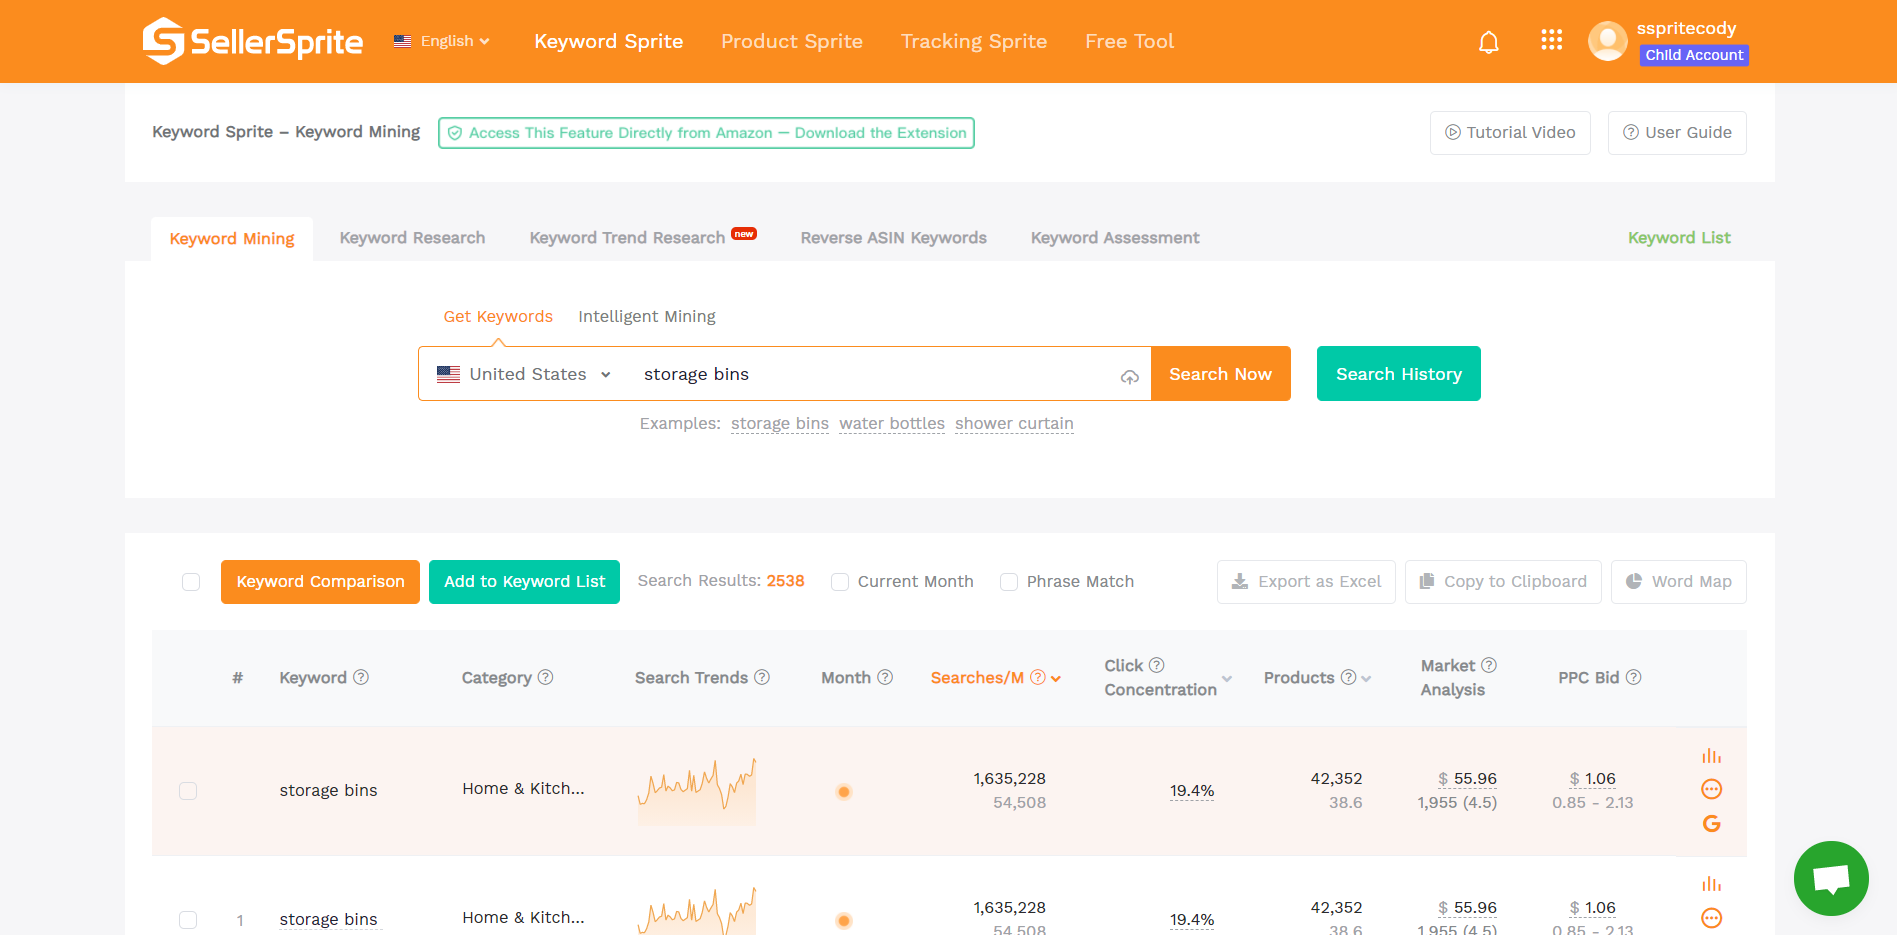The image size is (1897, 935).
Task: Click the Search Now button
Action: point(1220,374)
